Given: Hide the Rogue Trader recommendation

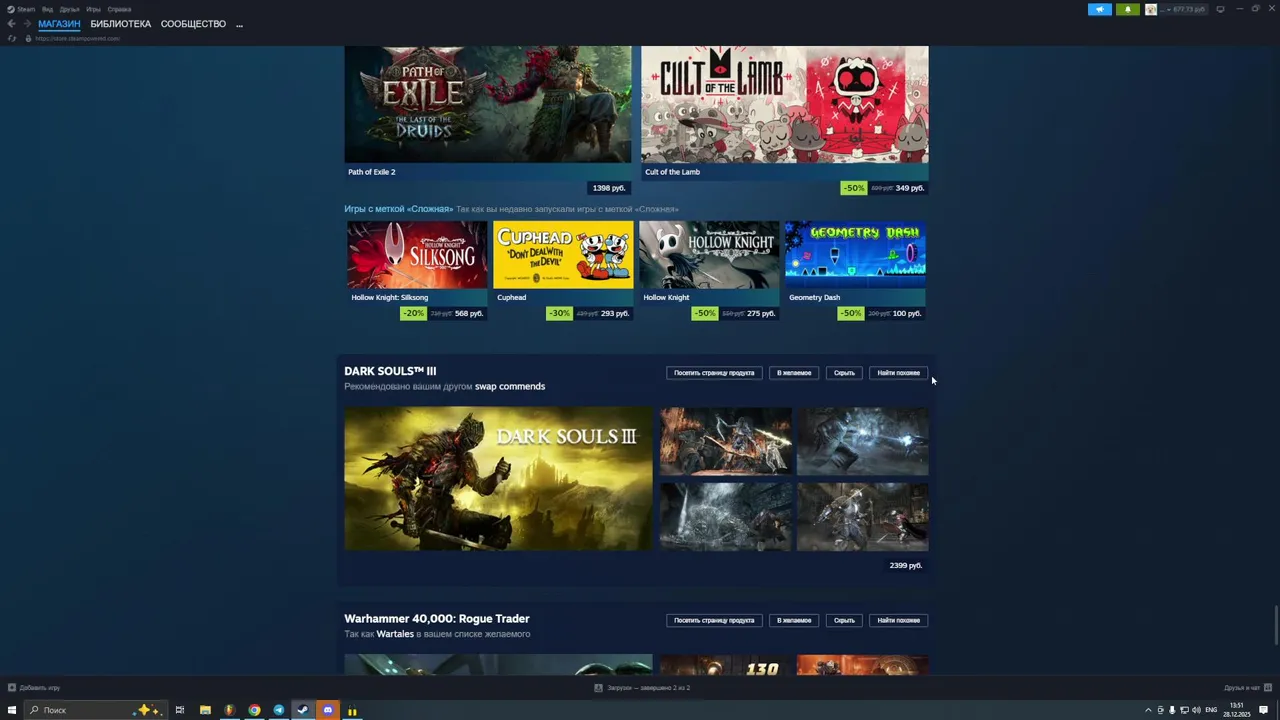Looking at the screenshot, I should pos(844,620).
